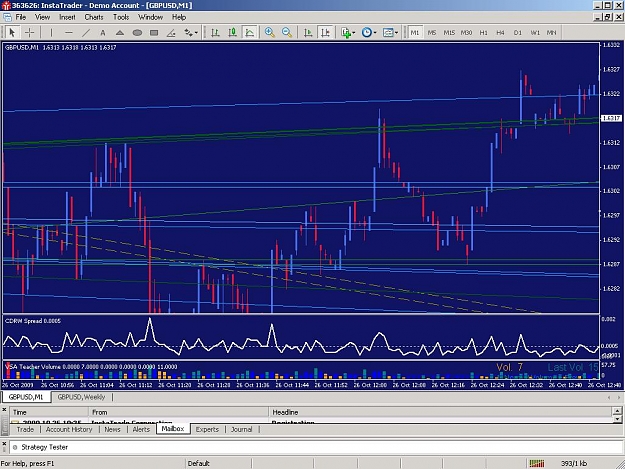This screenshot has width=625, height=469.
Task: Close the Terminal panel with its X
Action: (4, 410)
